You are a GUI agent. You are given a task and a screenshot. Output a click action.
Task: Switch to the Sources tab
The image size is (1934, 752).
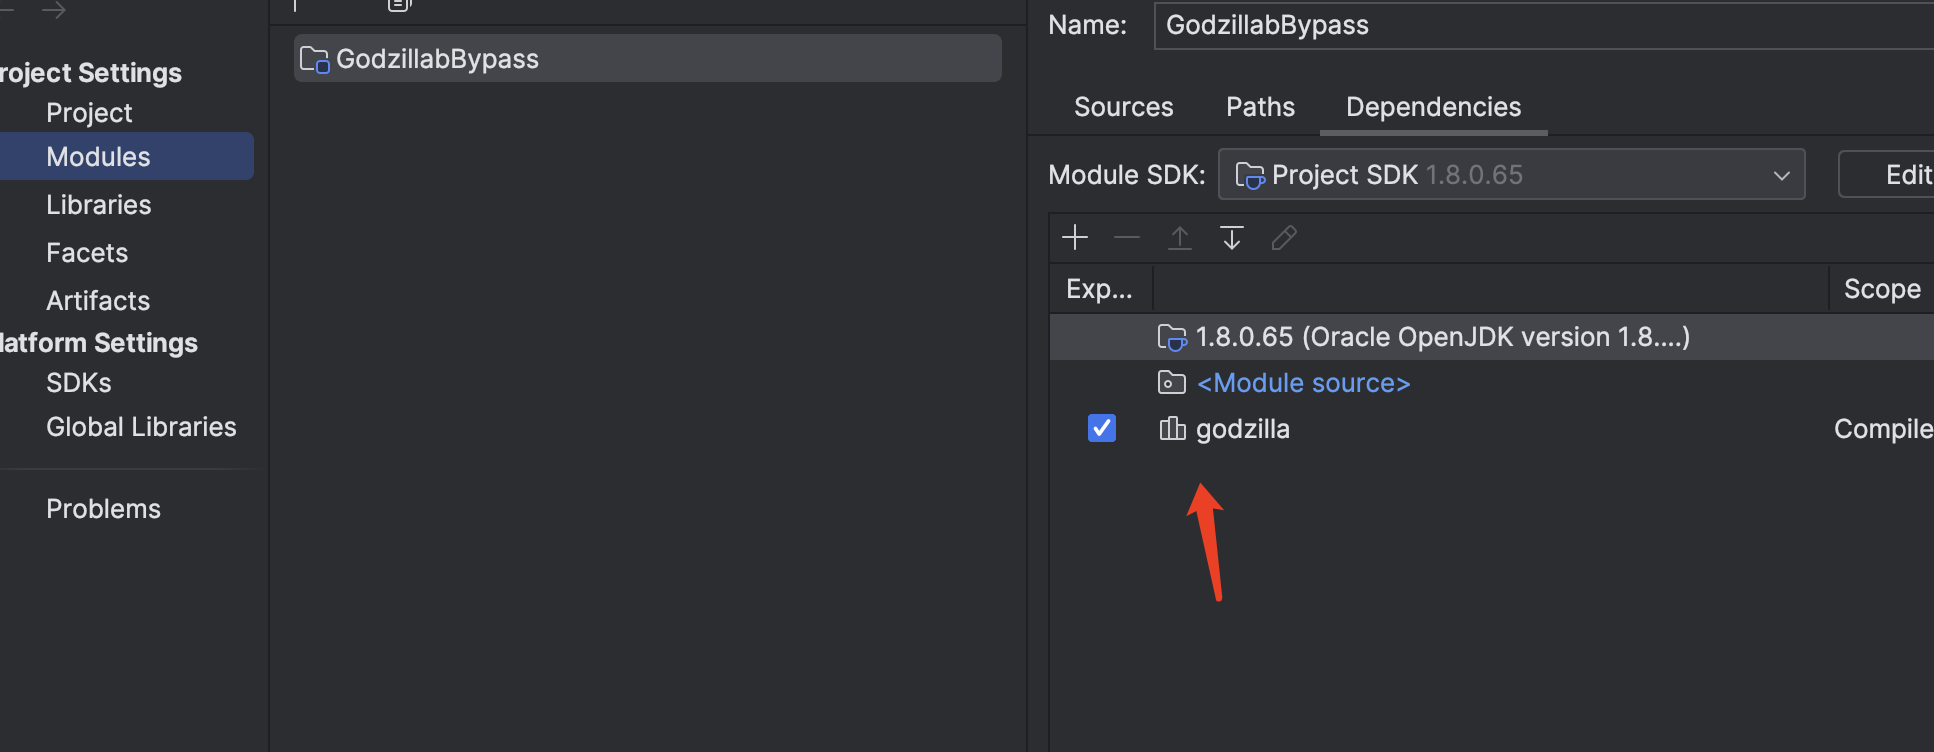[1123, 107]
